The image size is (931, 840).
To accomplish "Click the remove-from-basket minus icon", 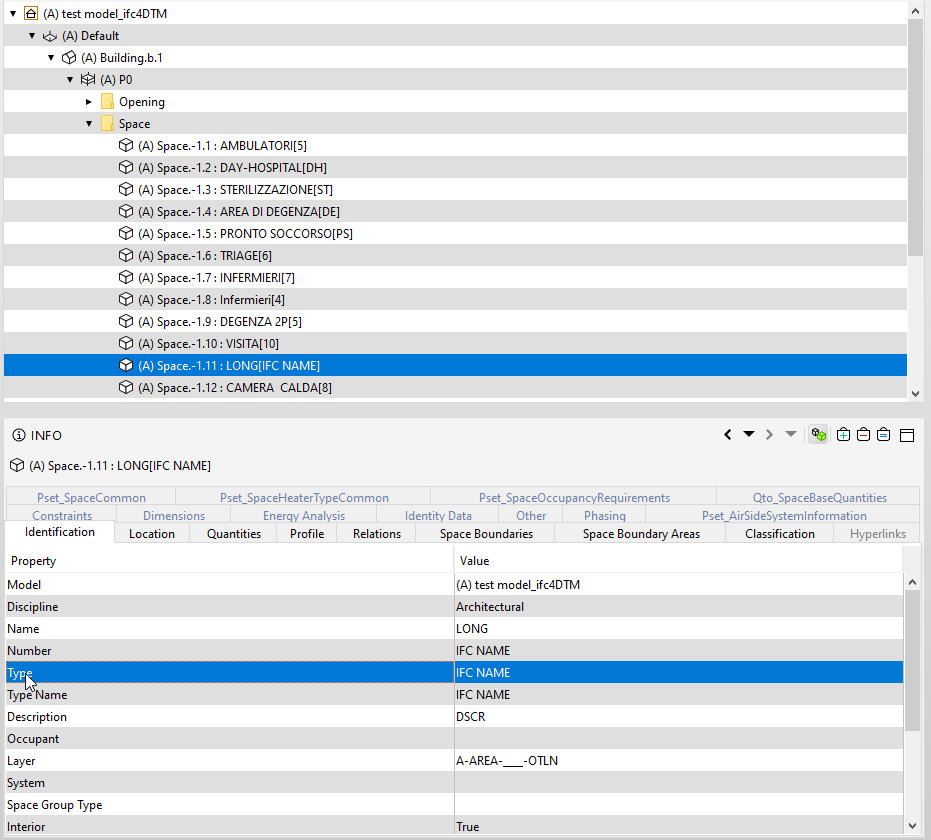I will (x=863, y=435).
